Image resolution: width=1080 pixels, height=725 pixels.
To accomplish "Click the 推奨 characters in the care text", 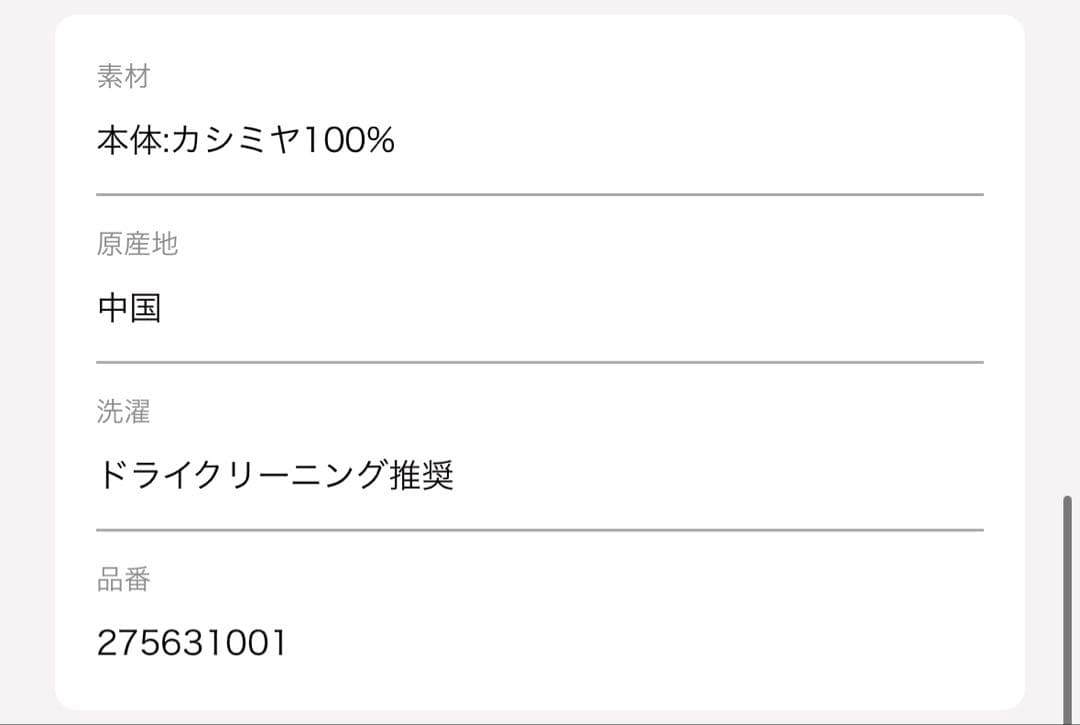I will (420, 475).
